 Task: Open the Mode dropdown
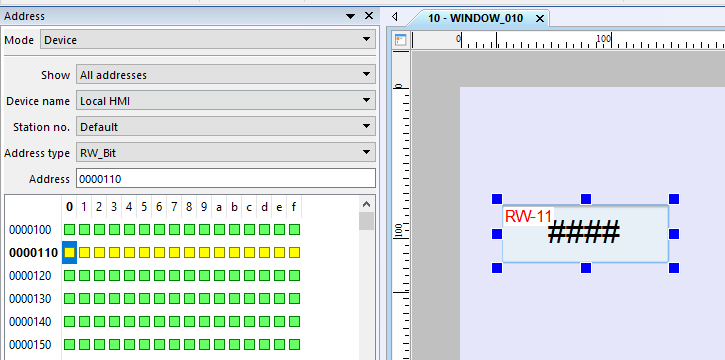coord(208,40)
